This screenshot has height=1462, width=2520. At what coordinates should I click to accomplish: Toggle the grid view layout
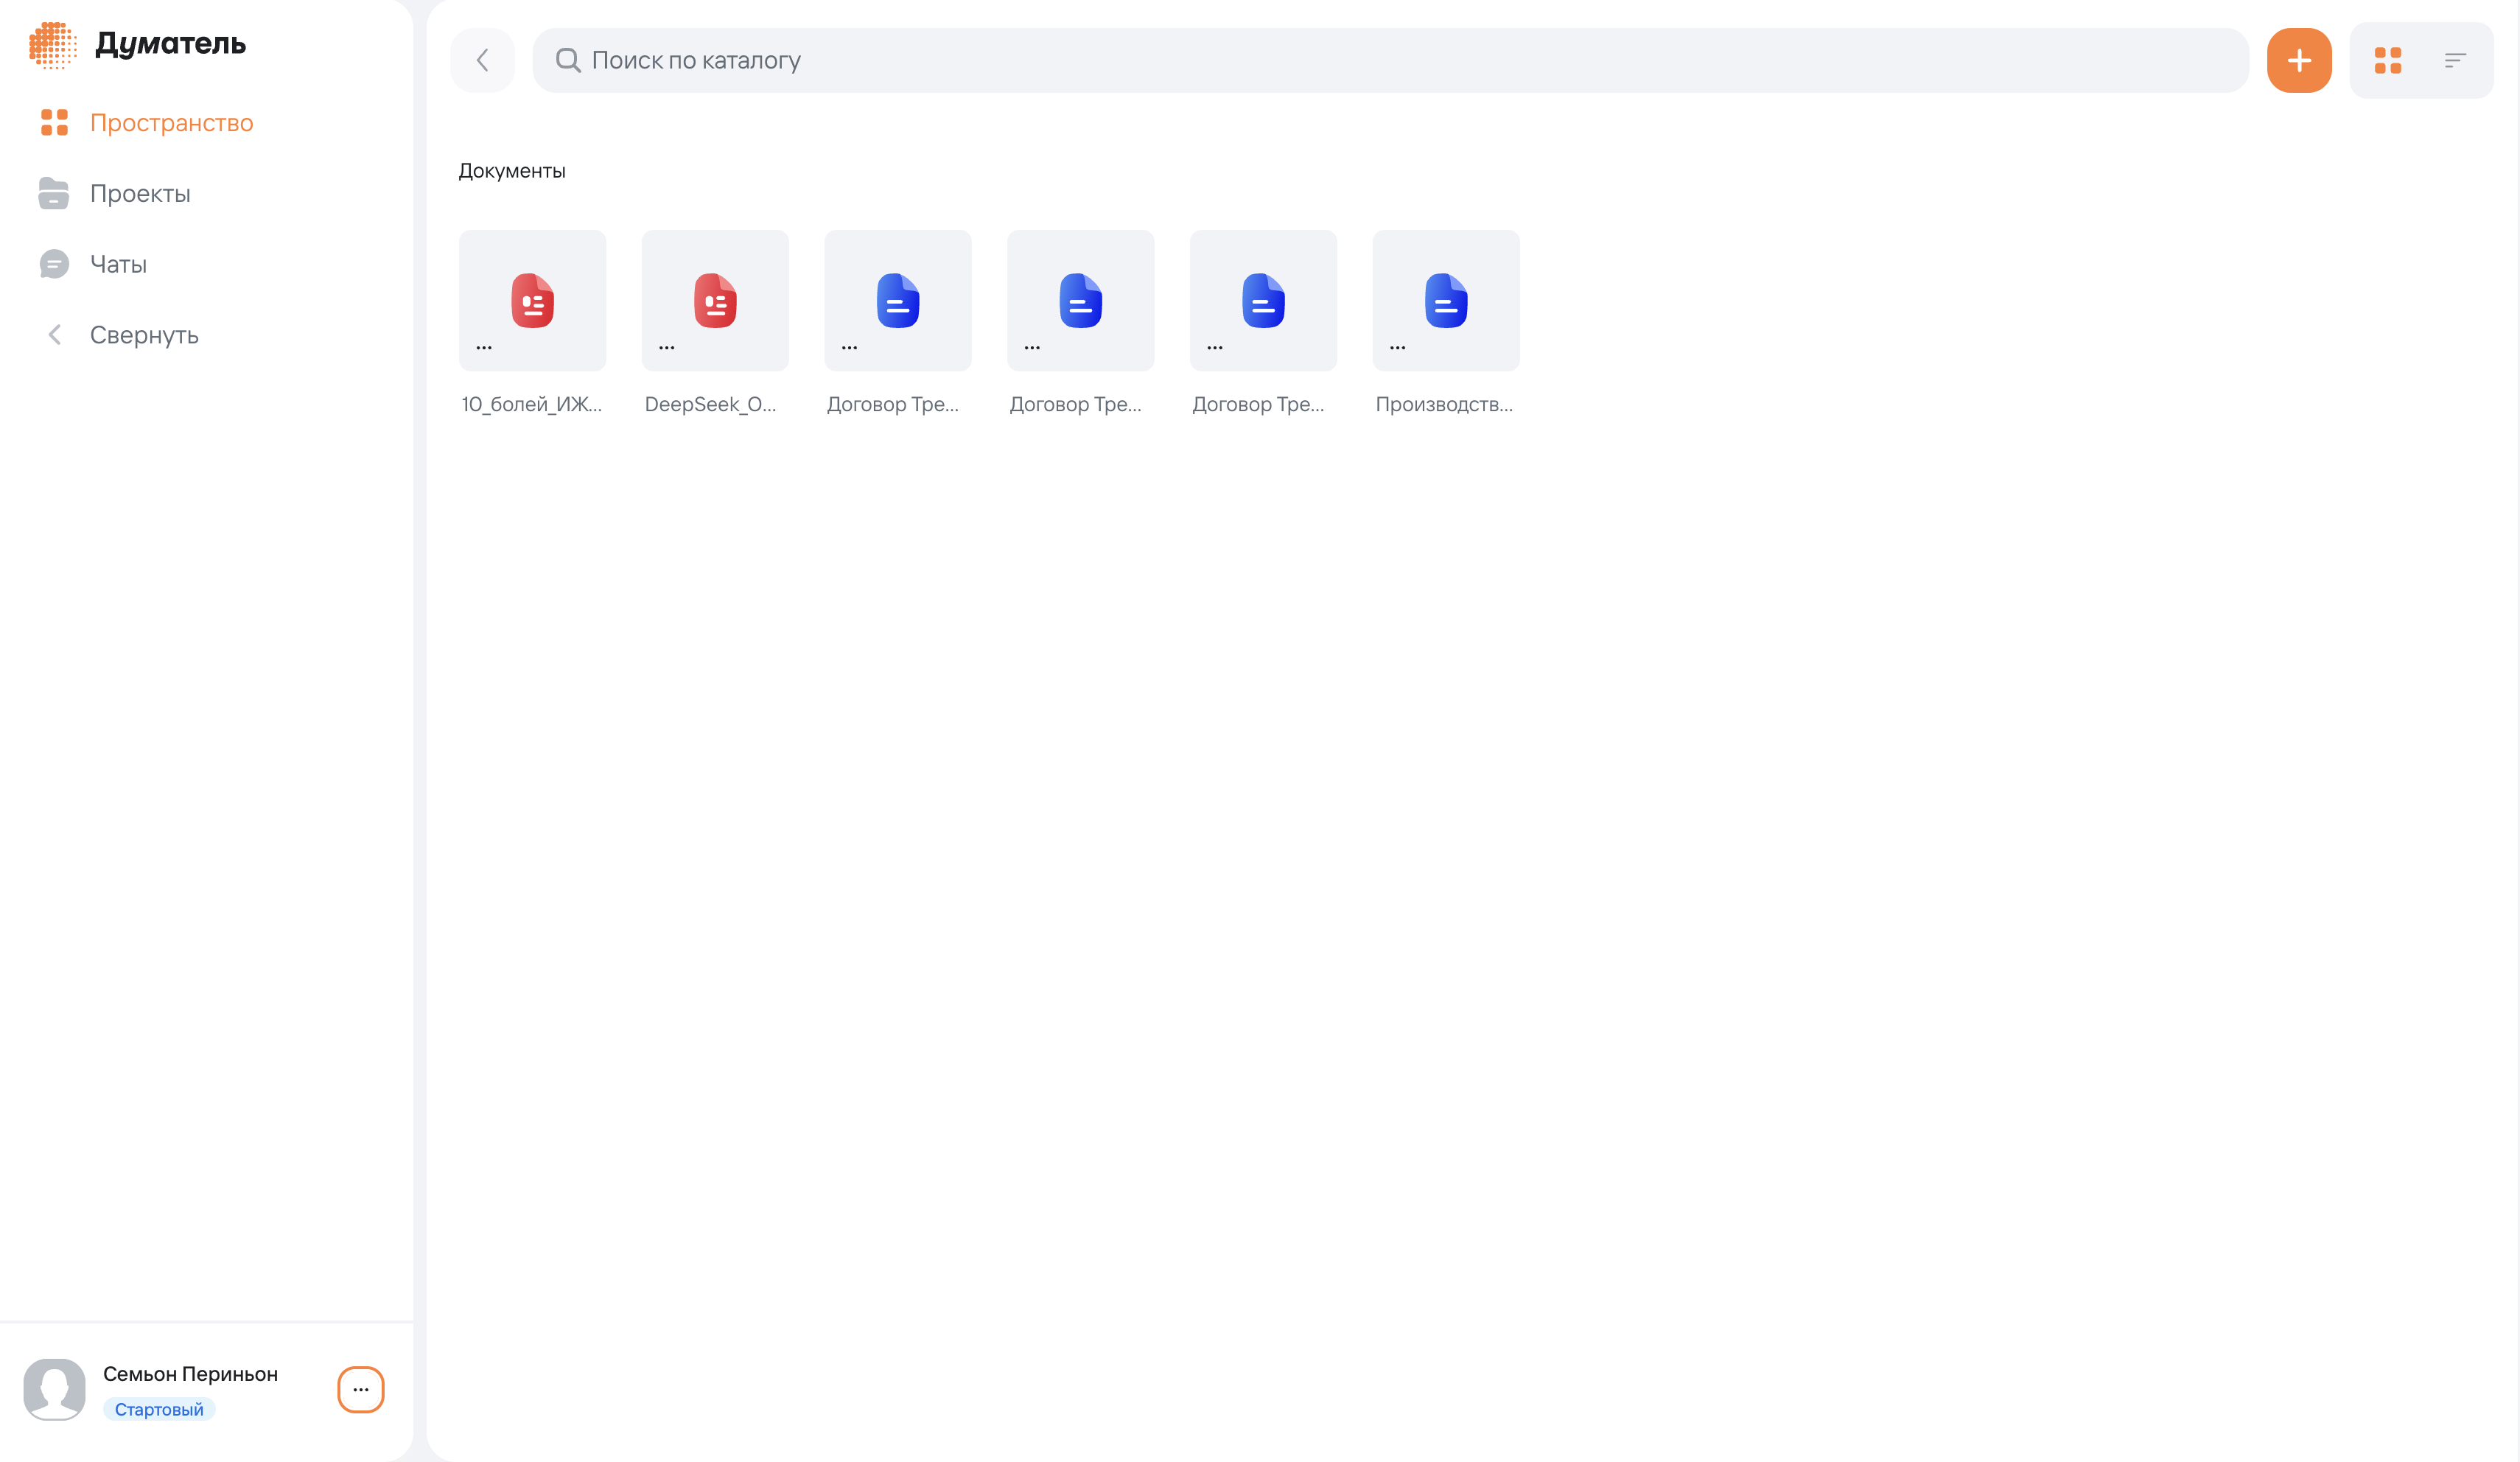(2389, 60)
